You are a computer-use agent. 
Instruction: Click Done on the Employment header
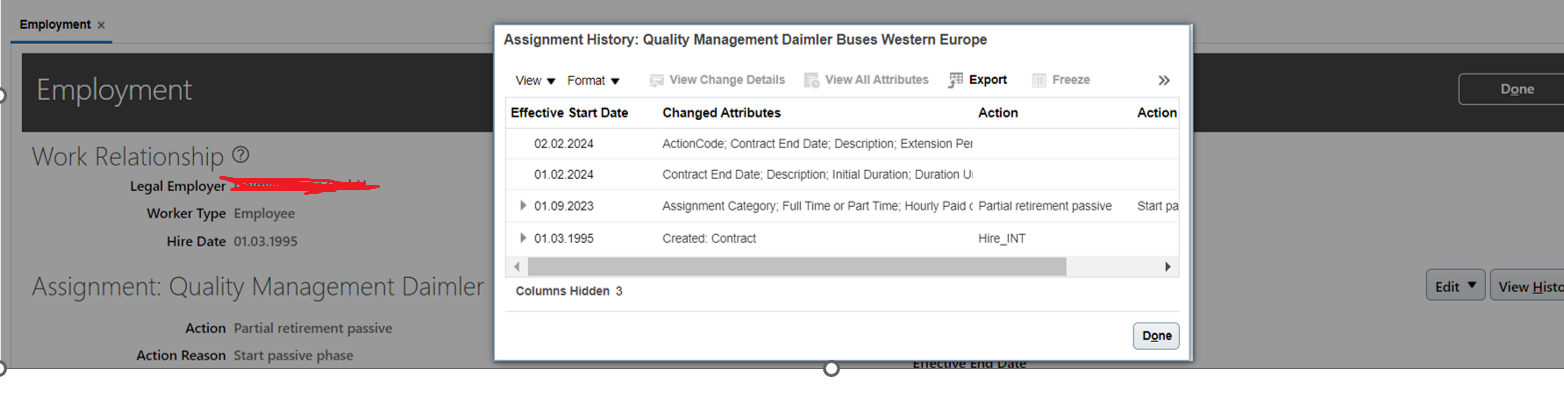[x=1511, y=89]
